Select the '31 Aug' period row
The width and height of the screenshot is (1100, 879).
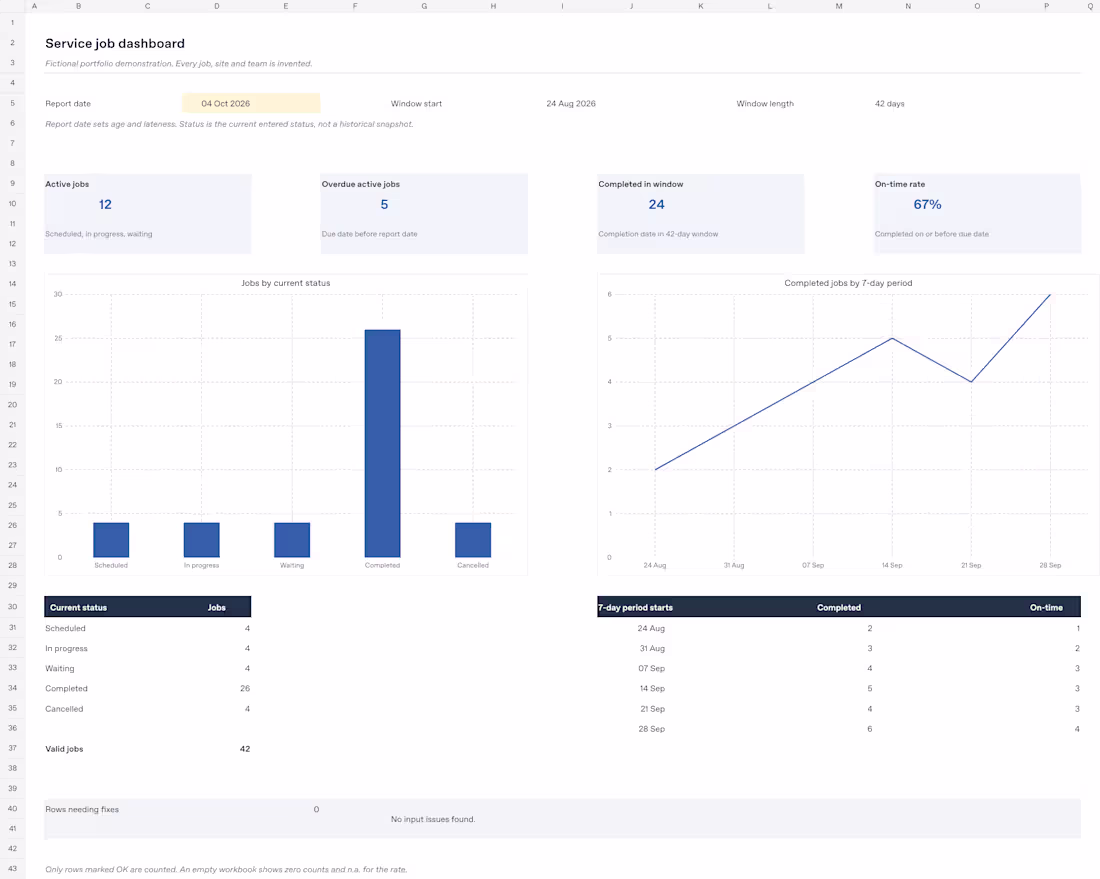point(839,649)
